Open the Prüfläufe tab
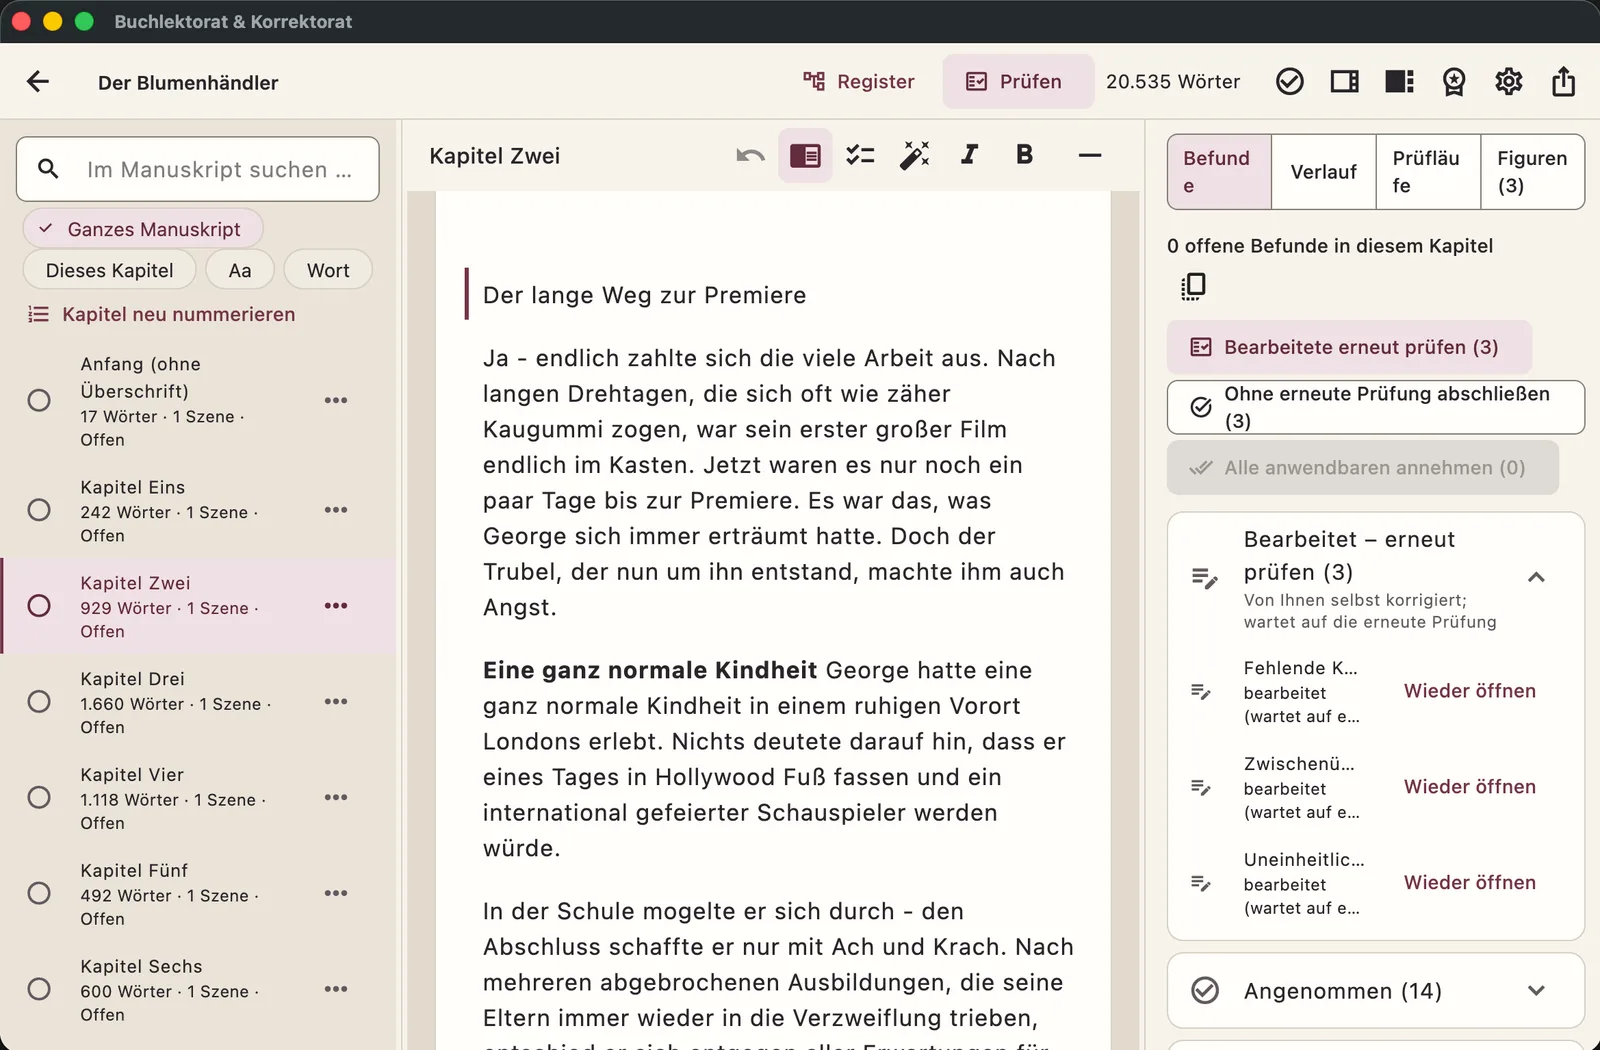 (x=1428, y=172)
